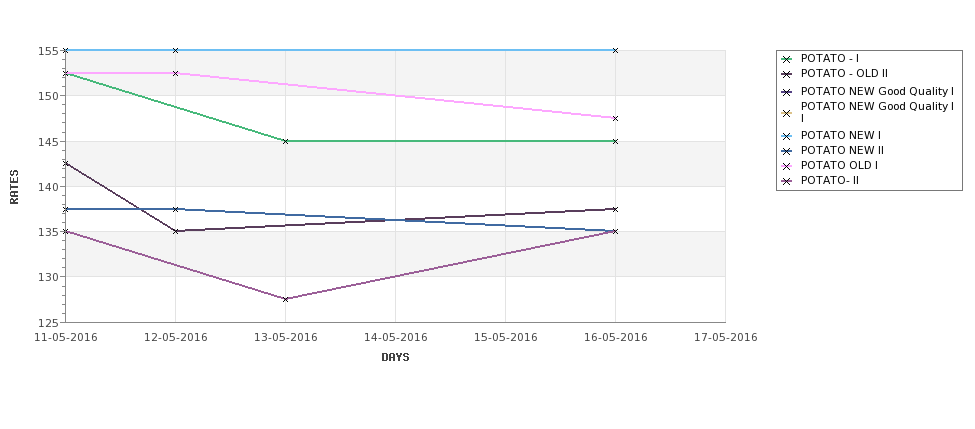975x429 pixels.
Task: Select the dark line 135 point on 12-05-2016
Action: (175, 231)
